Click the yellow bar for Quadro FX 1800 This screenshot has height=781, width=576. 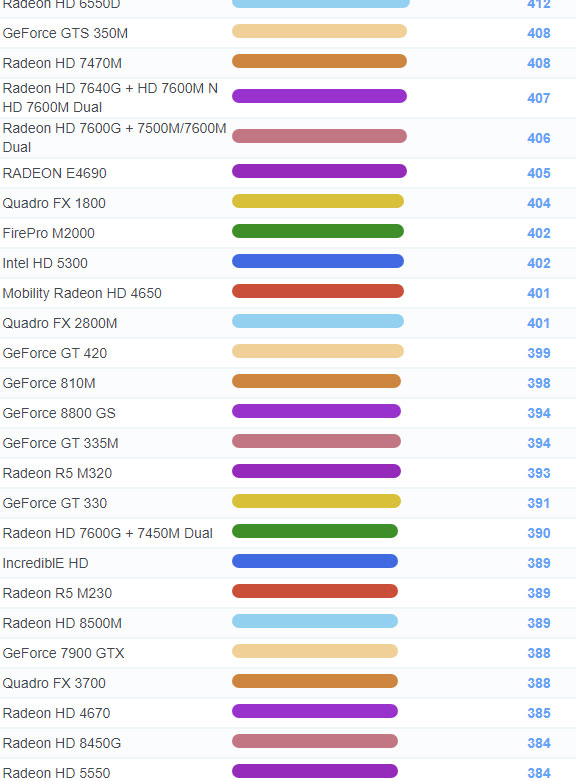pos(318,201)
